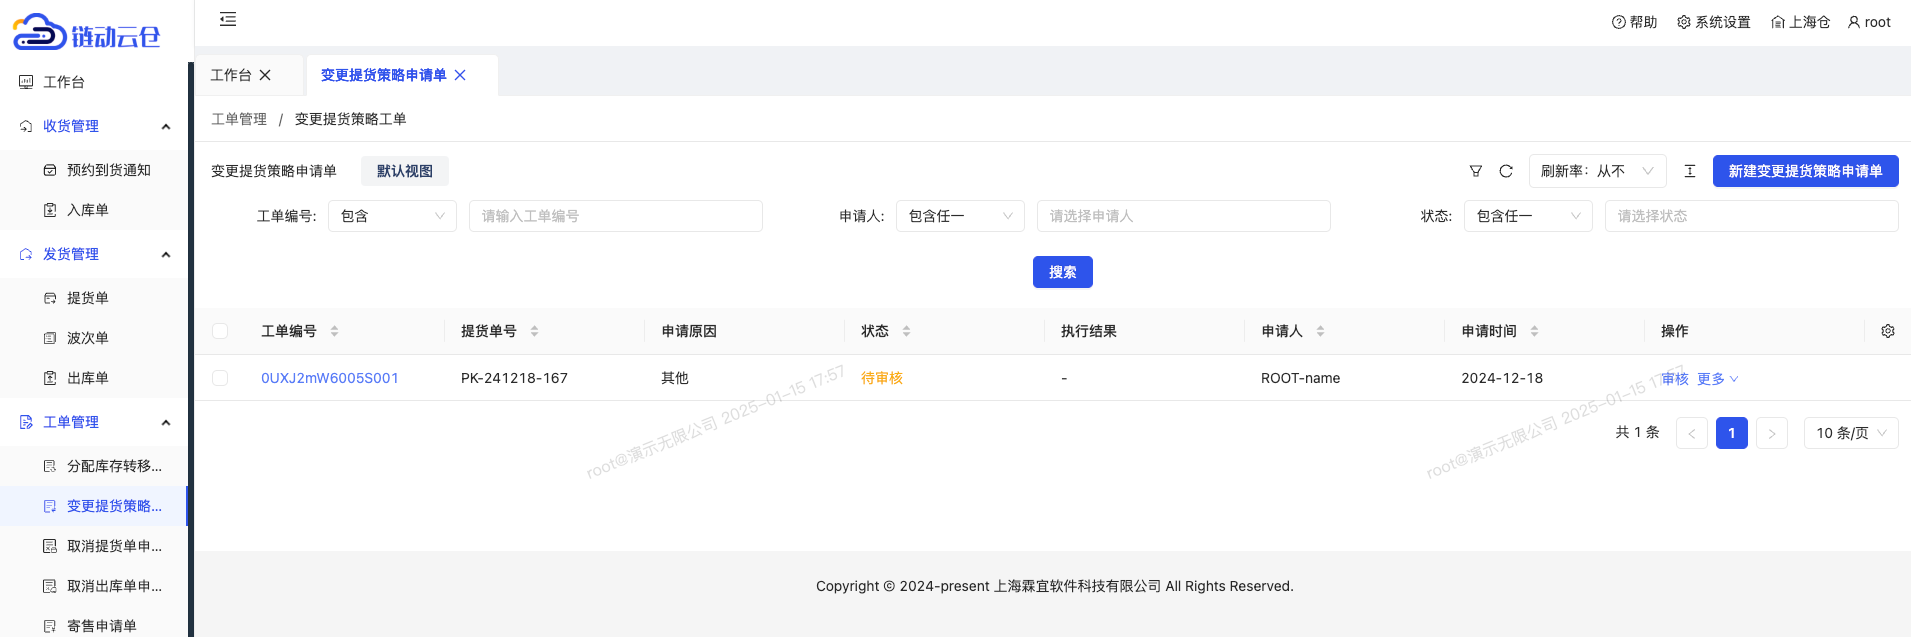Open 系统设置 from the top bar
The width and height of the screenshot is (1911, 637).
click(x=1713, y=22)
